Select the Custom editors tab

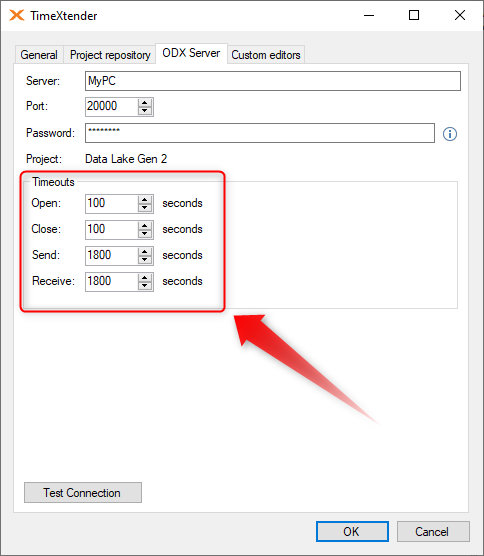[266, 55]
